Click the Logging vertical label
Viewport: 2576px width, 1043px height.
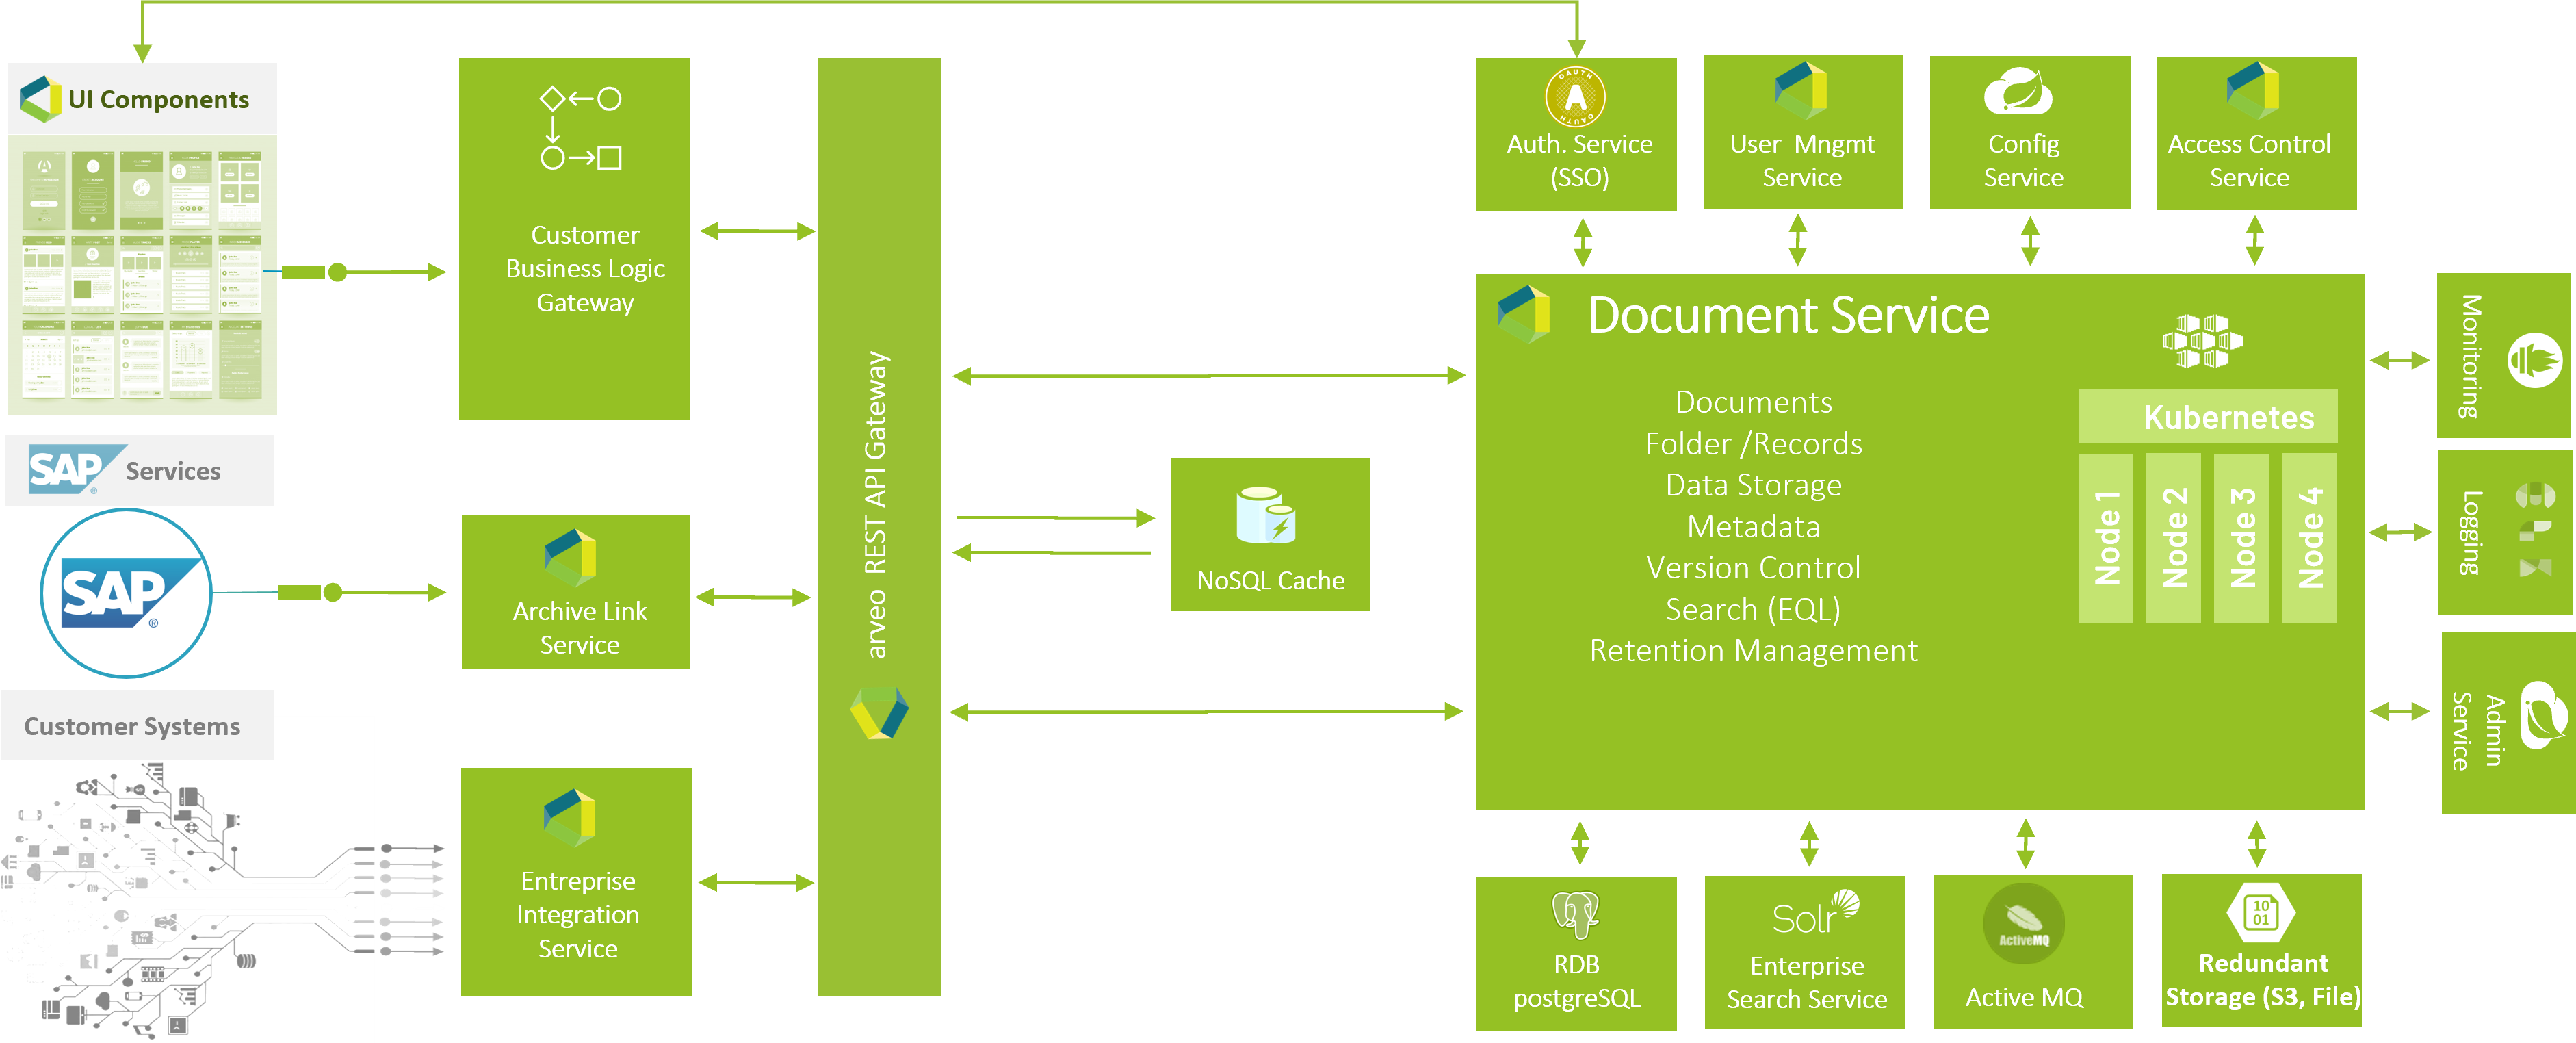click(2471, 532)
